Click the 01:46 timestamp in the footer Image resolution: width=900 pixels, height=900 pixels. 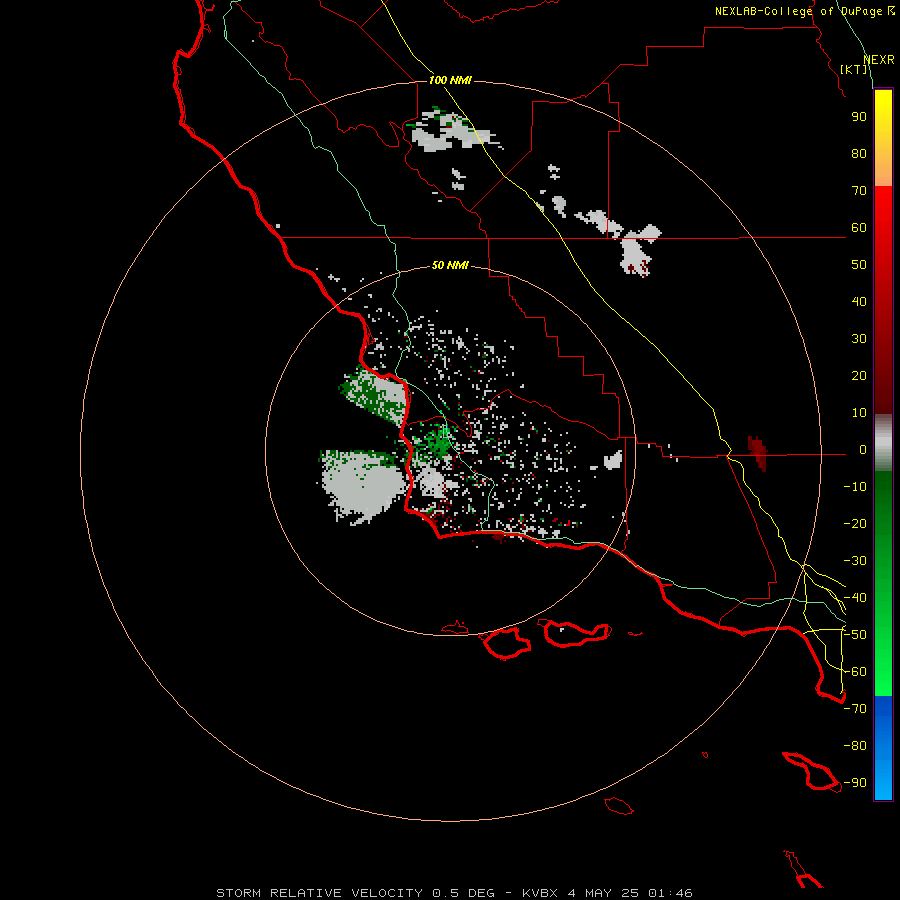pyautogui.click(x=670, y=893)
